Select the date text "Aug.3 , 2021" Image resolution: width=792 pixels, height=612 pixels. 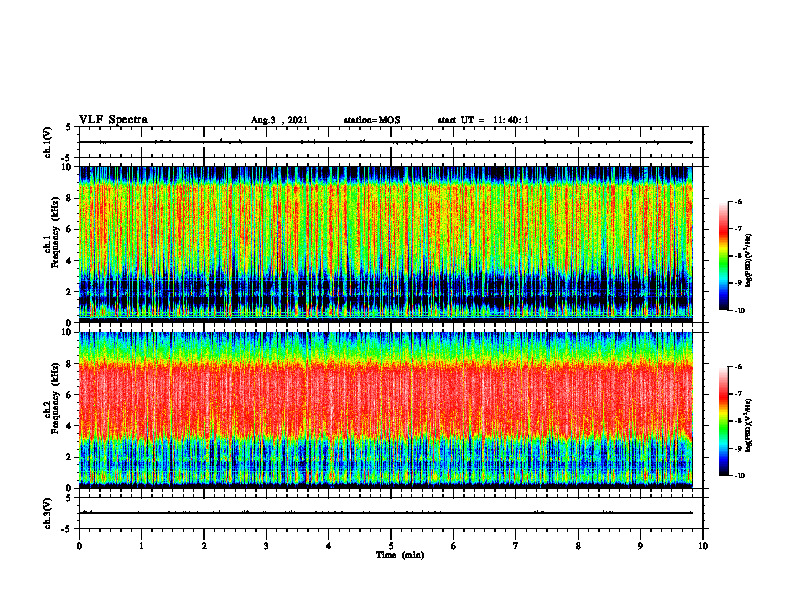pos(279,120)
